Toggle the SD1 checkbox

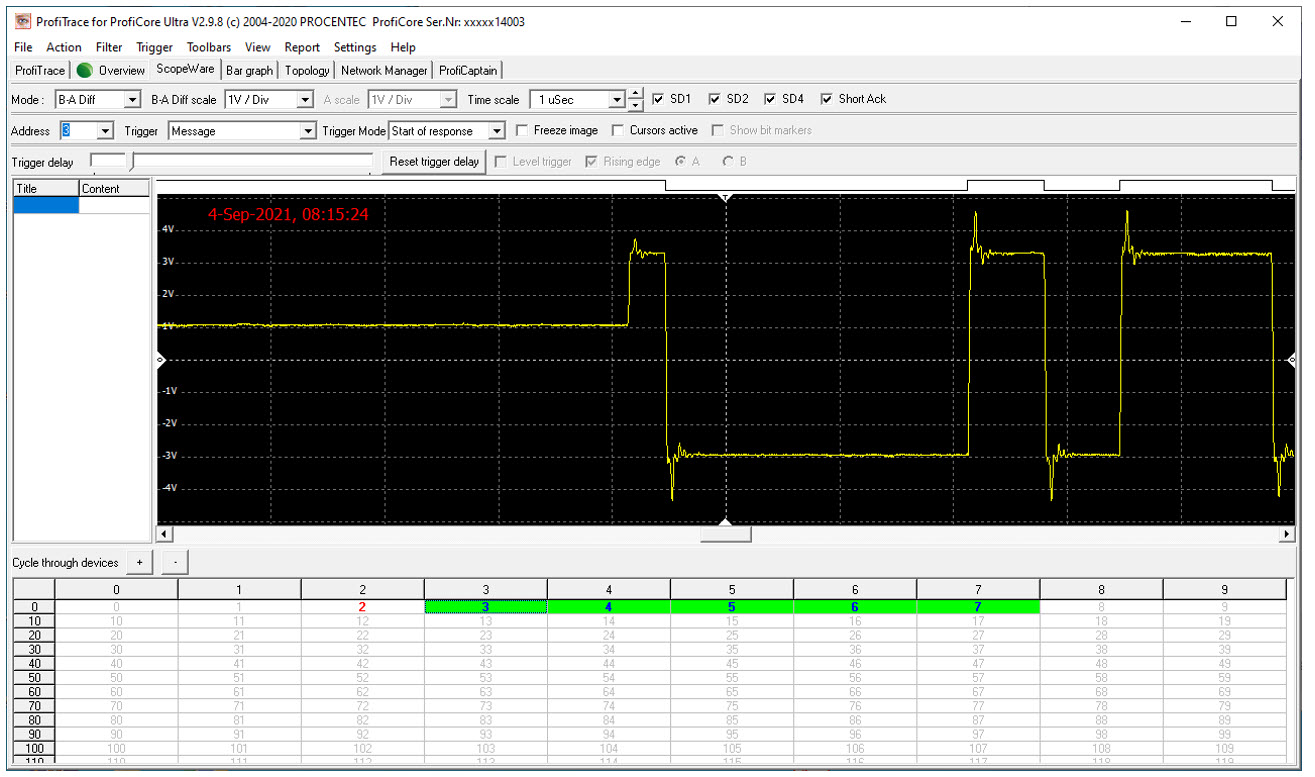(x=658, y=99)
